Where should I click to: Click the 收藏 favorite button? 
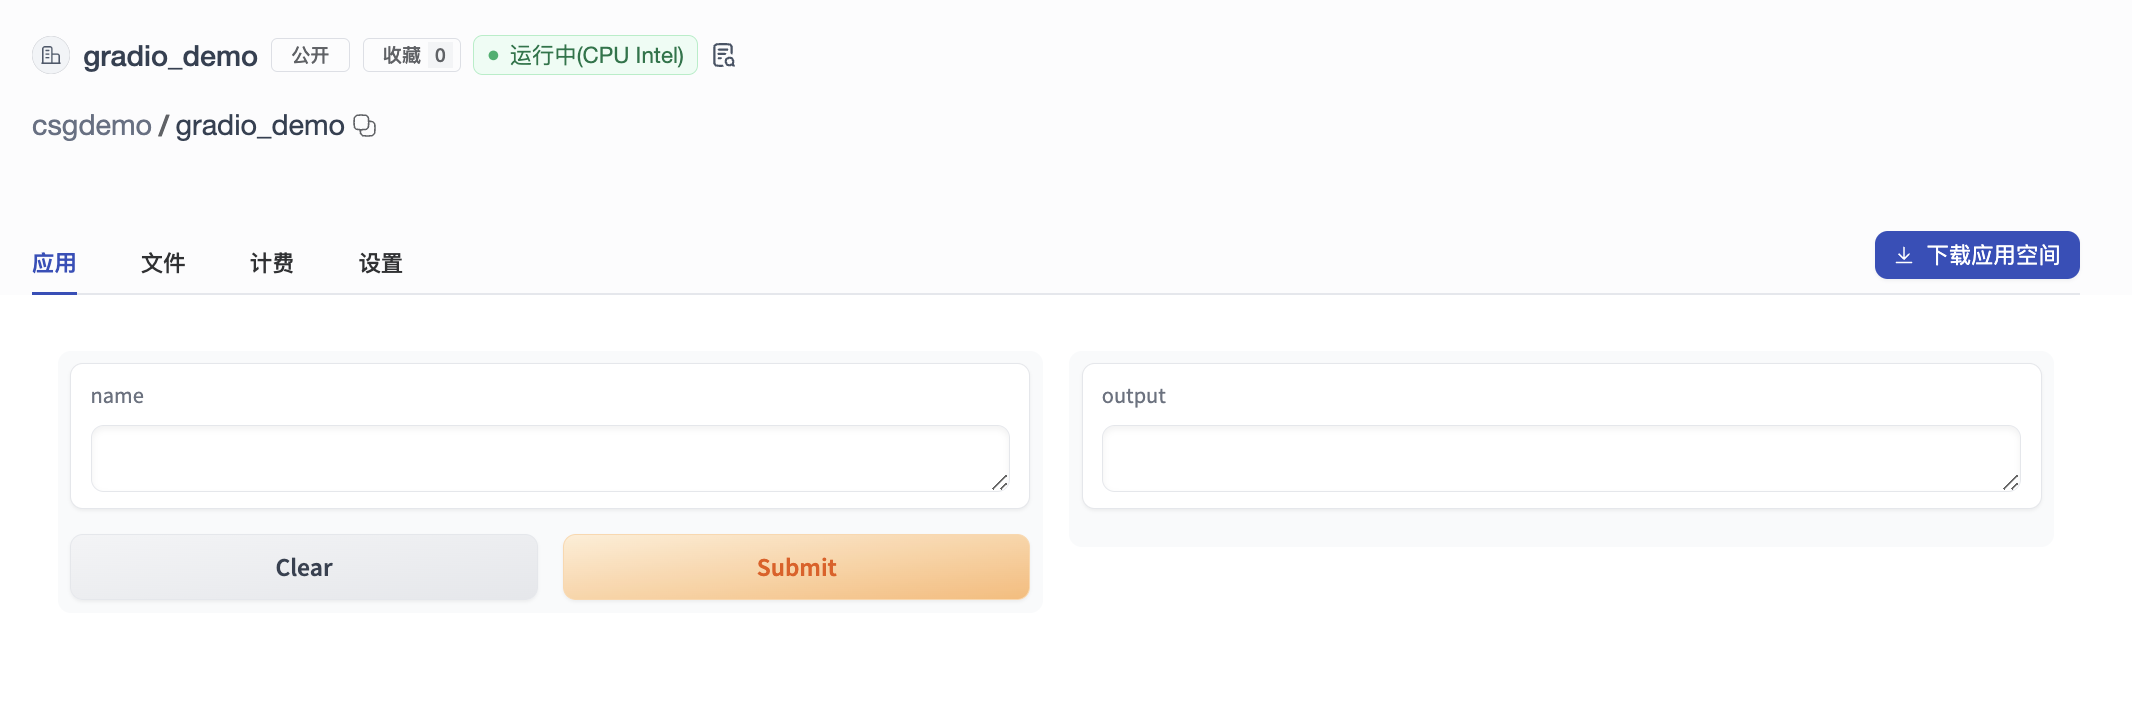point(411,55)
